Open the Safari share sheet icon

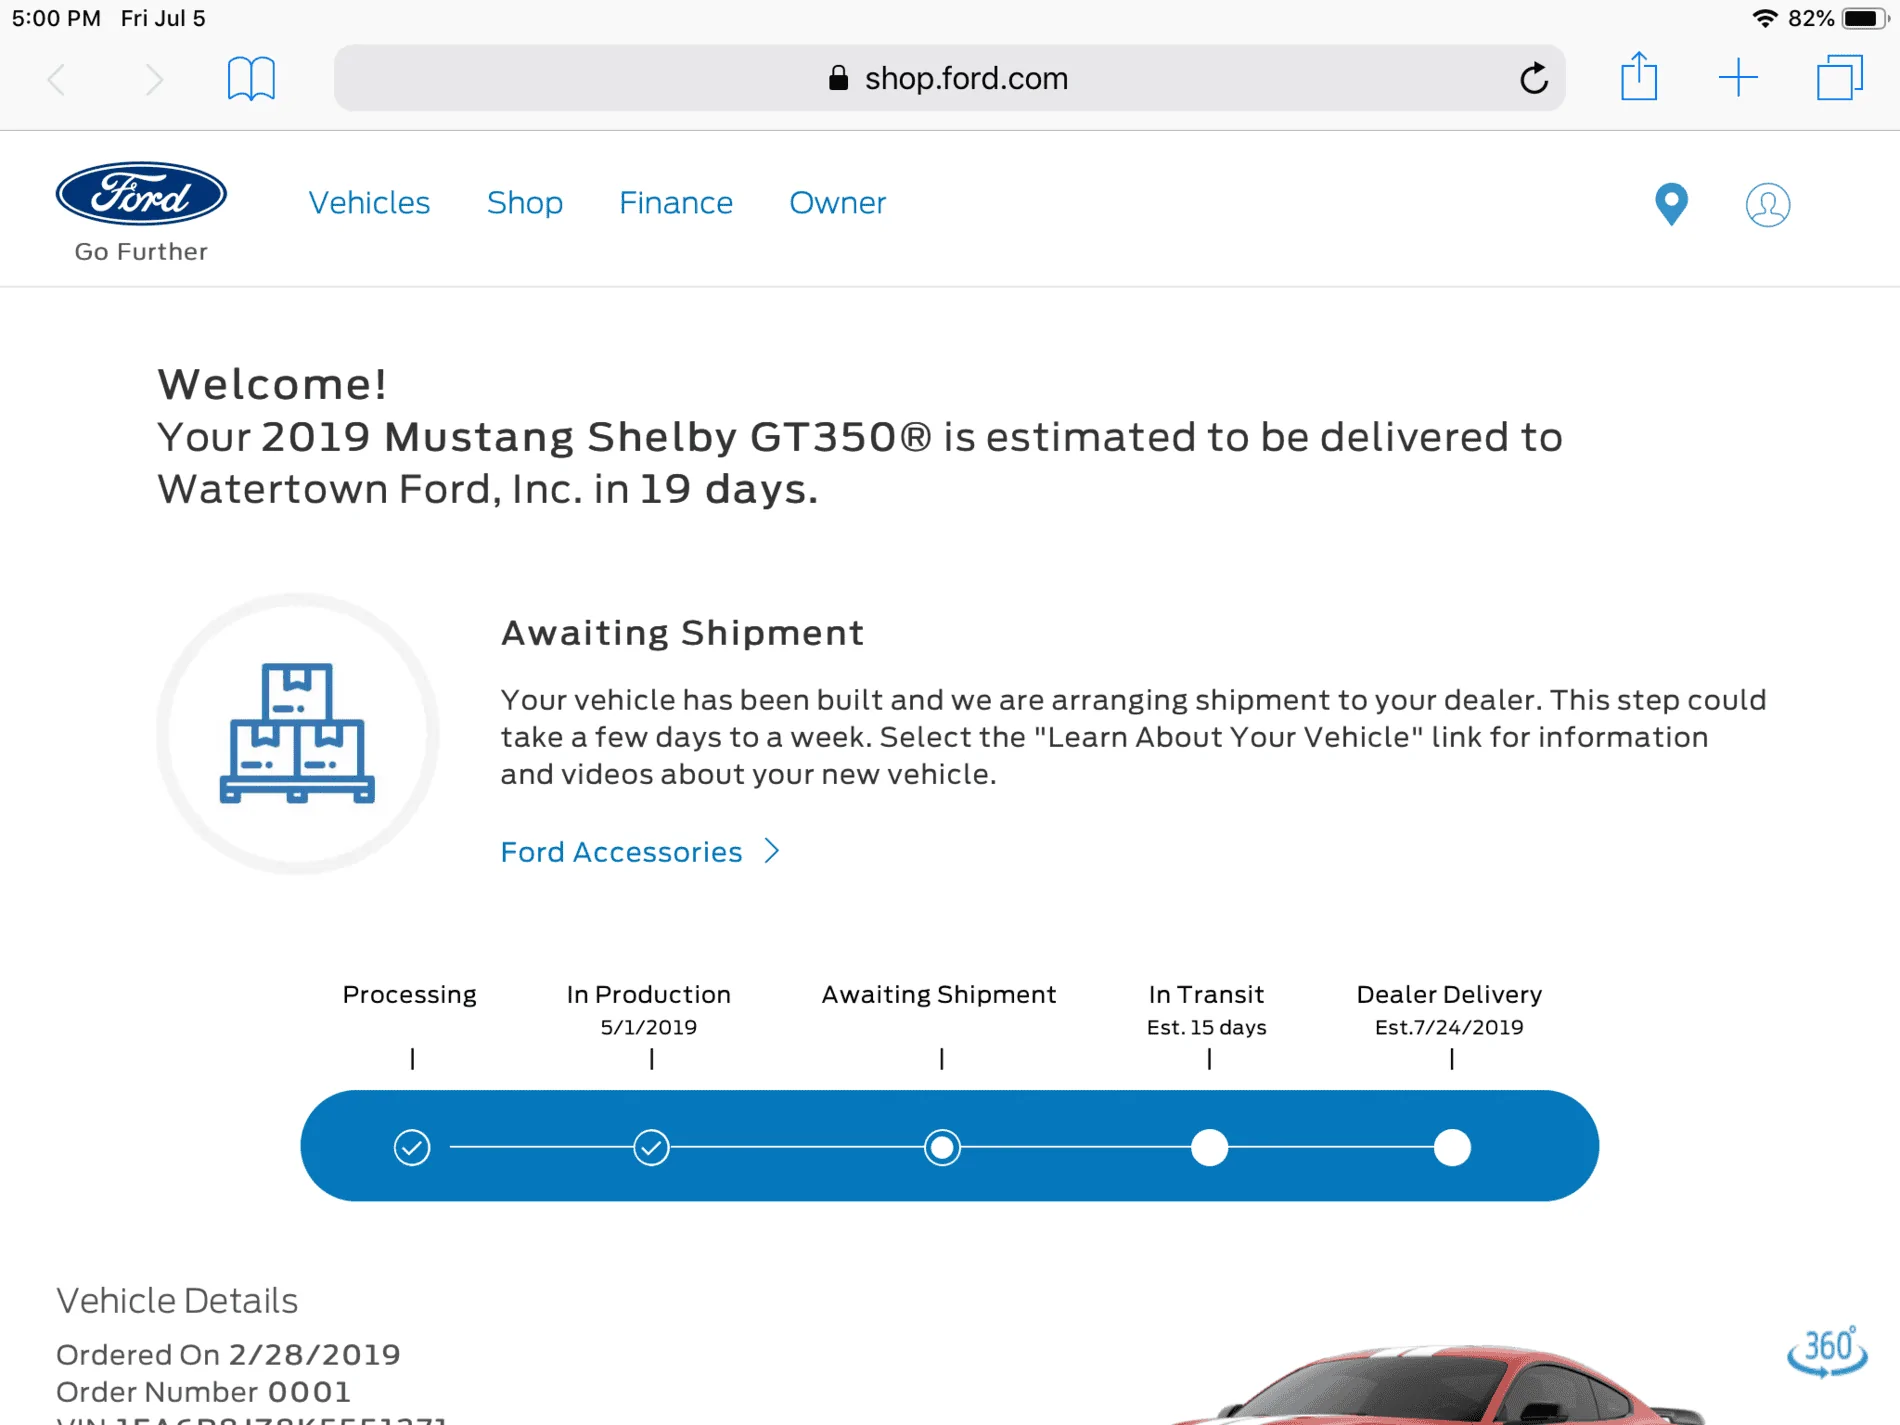[x=1639, y=76]
